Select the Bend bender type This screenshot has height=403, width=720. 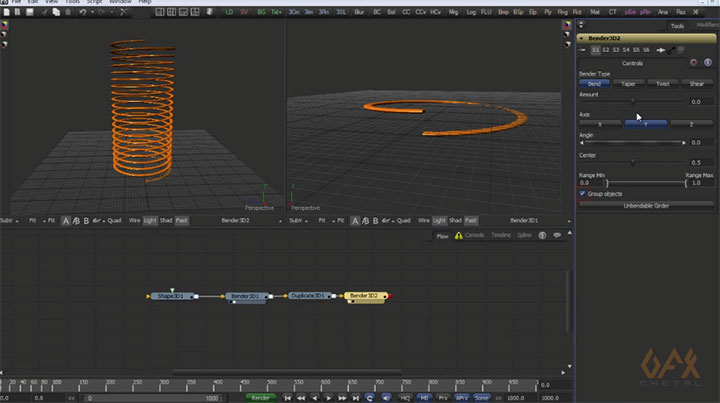coord(594,84)
